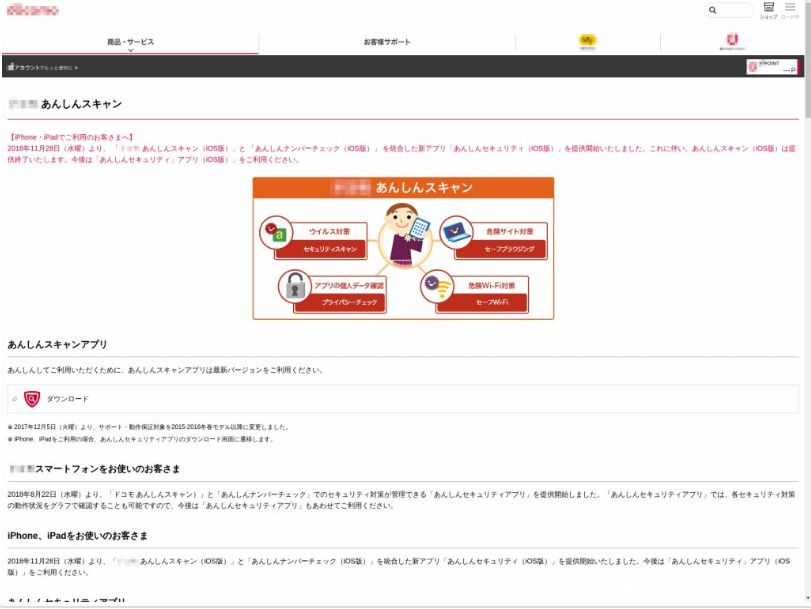
Task: Click the search magnifier icon in header
Action: pos(713,10)
